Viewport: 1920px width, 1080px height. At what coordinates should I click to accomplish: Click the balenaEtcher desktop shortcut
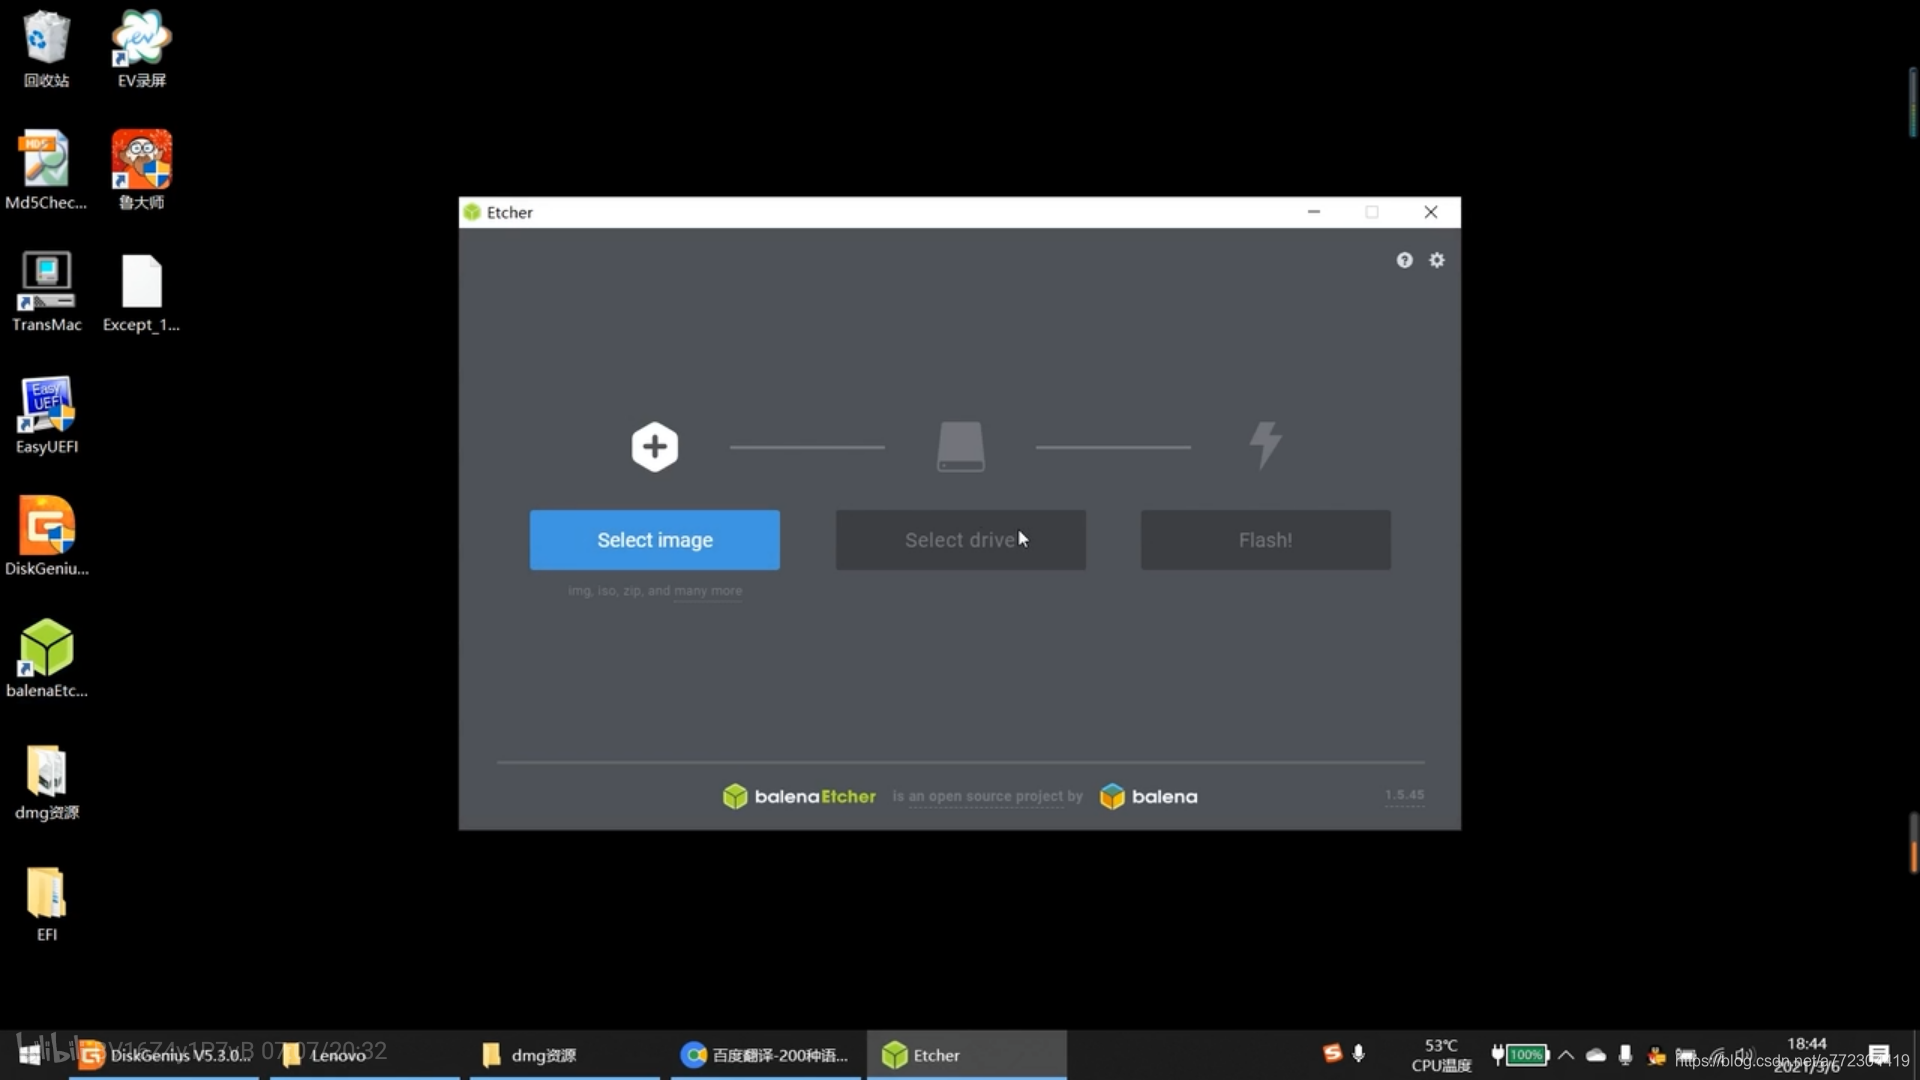tap(46, 658)
